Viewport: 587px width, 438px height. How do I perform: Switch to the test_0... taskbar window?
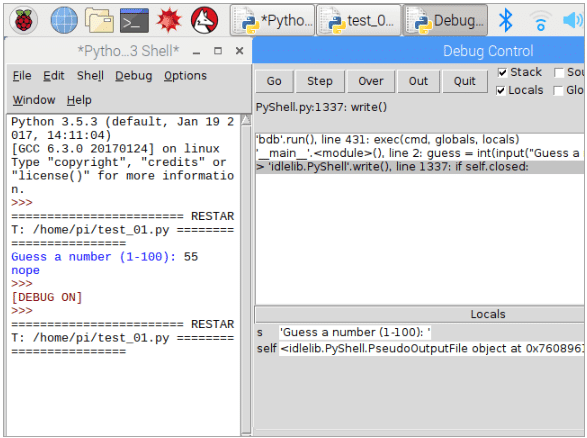point(358,20)
